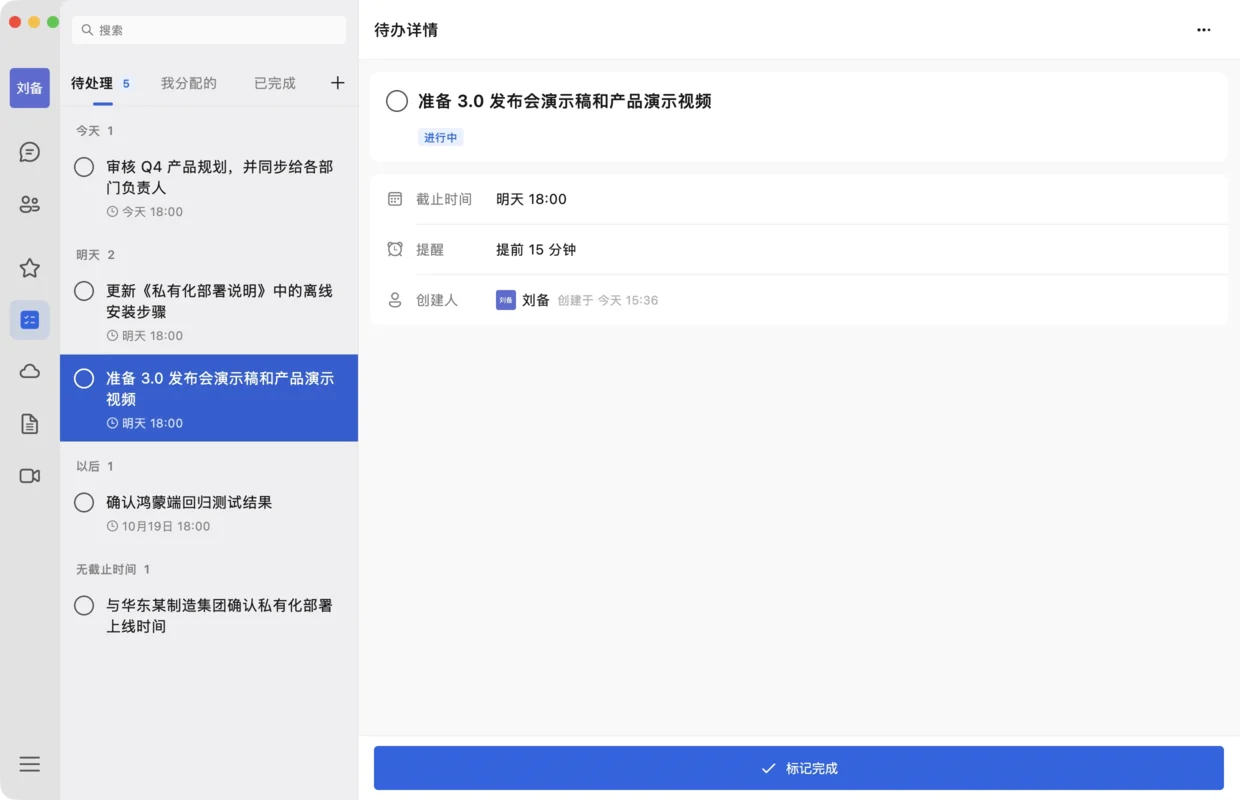Image resolution: width=1240 pixels, height=800 pixels.
Task: Open the messages chat icon in sidebar
Action: [30, 152]
